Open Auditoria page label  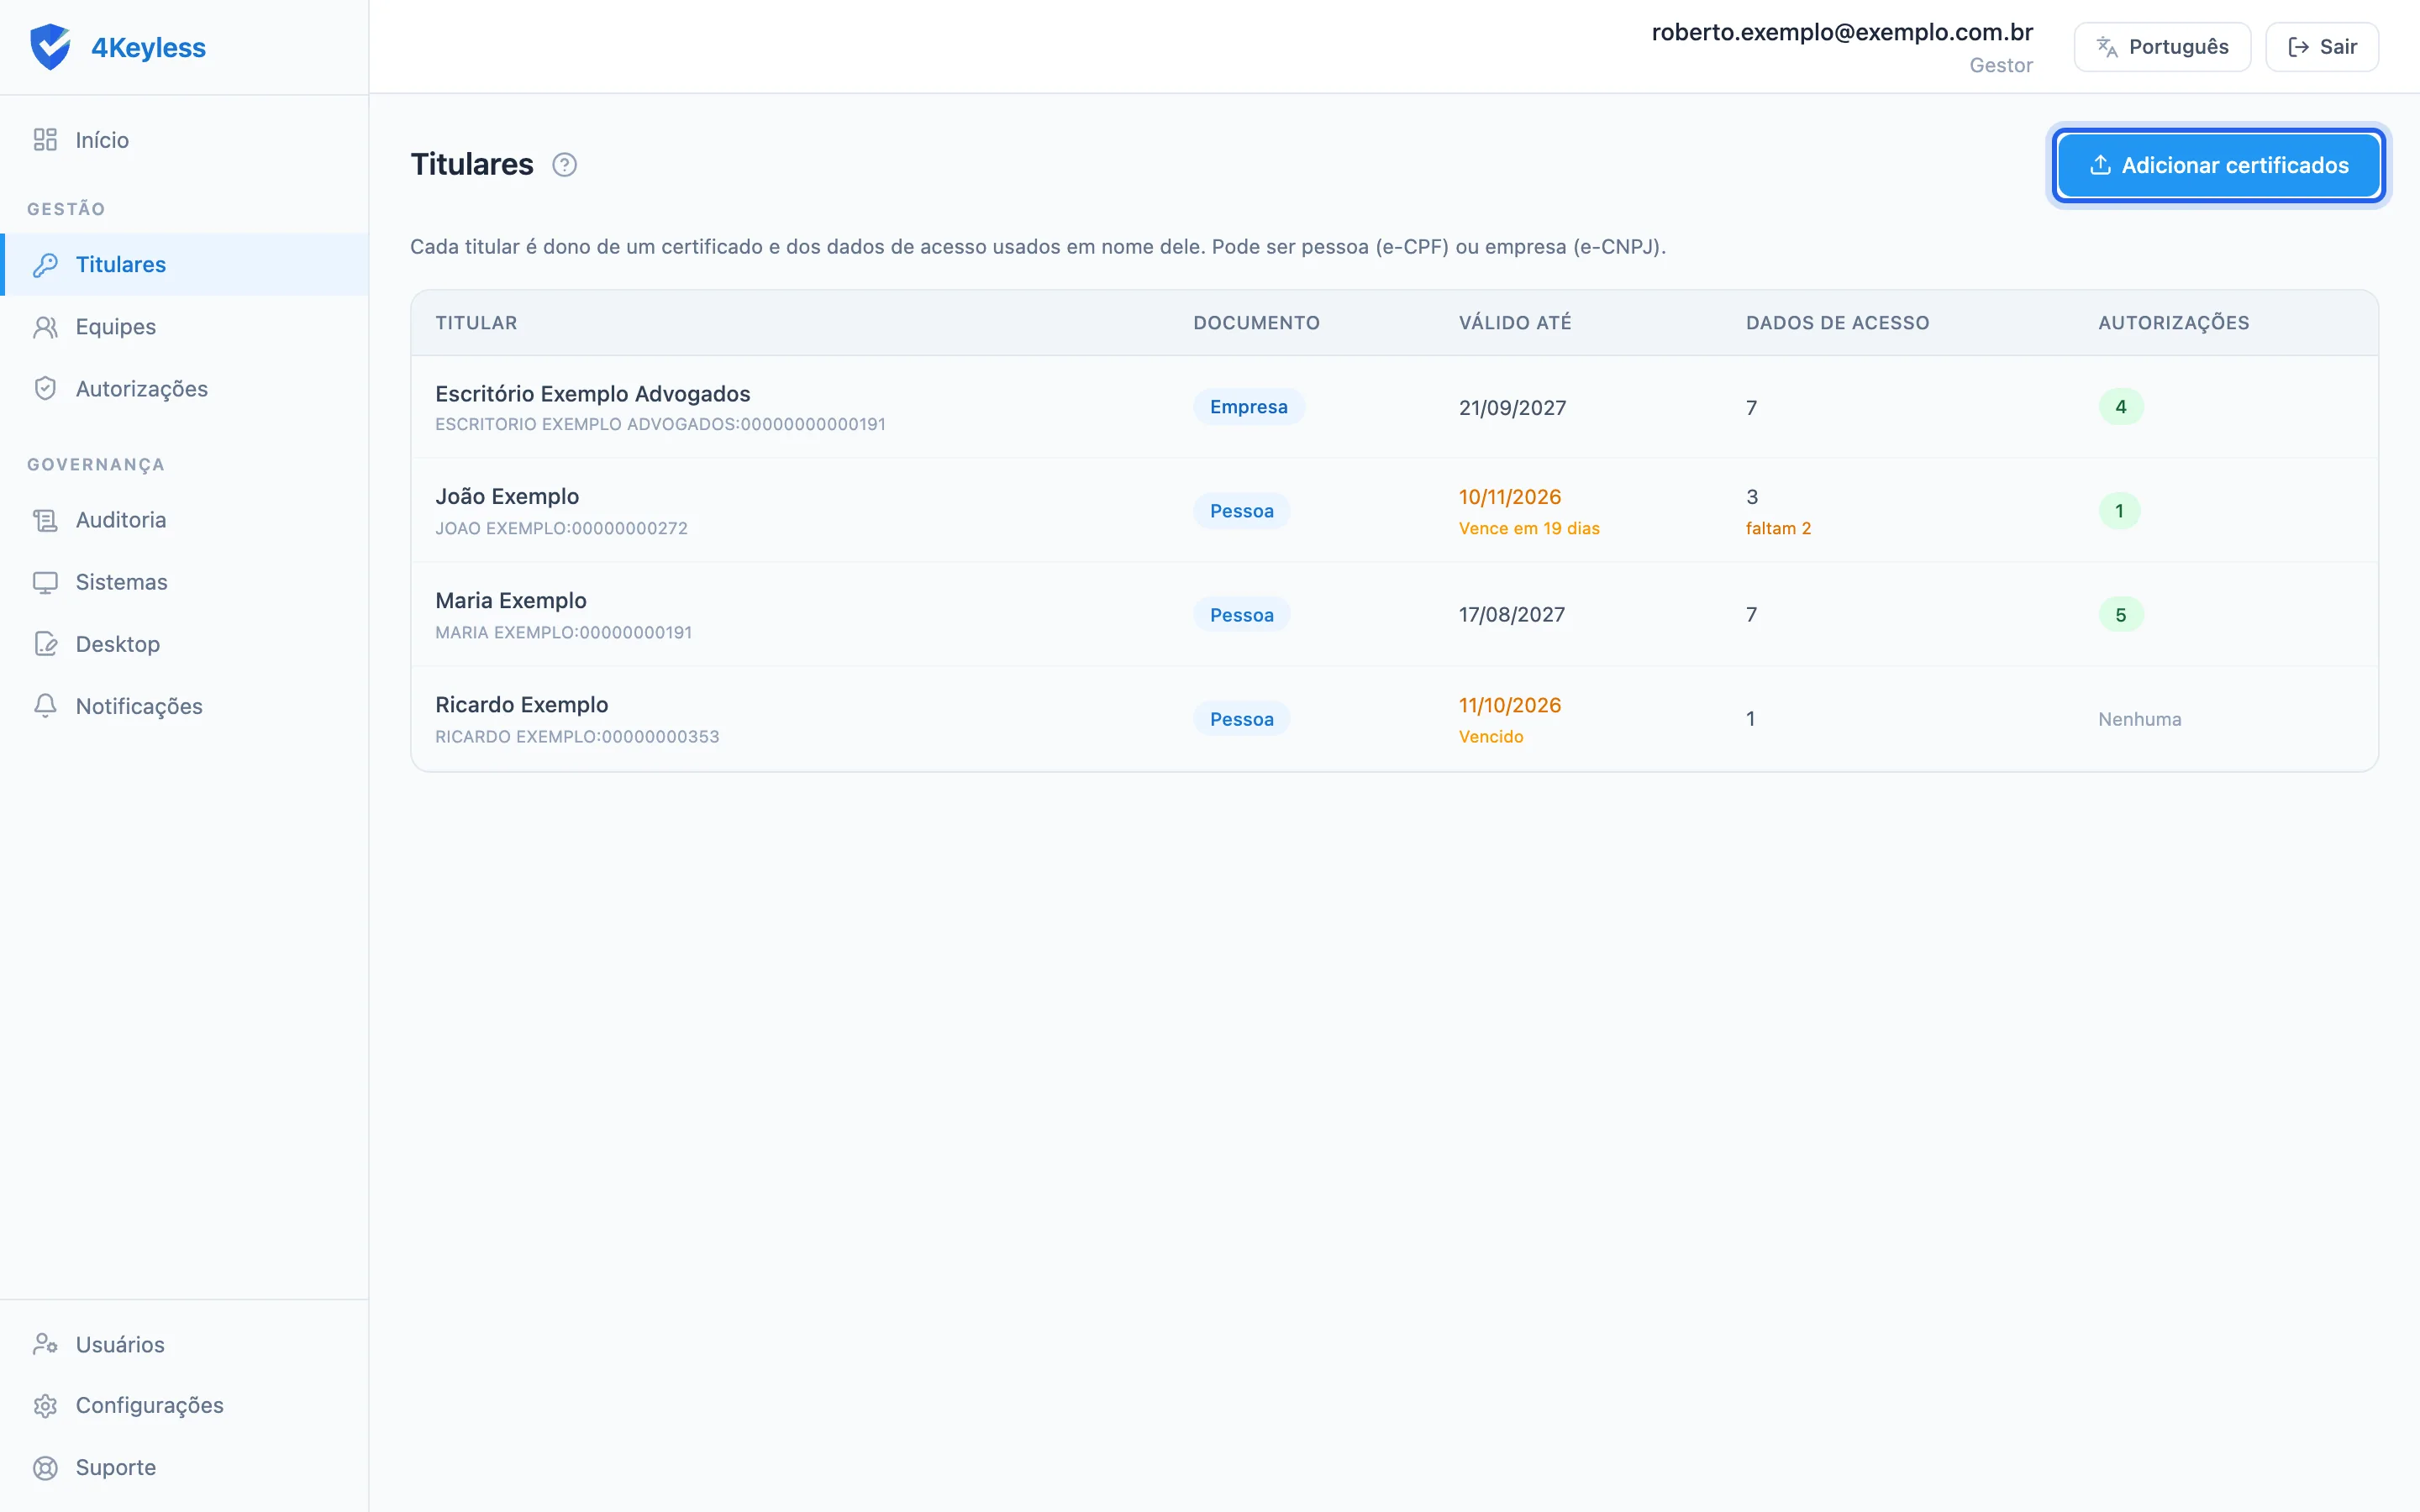pyautogui.click(x=121, y=520)
